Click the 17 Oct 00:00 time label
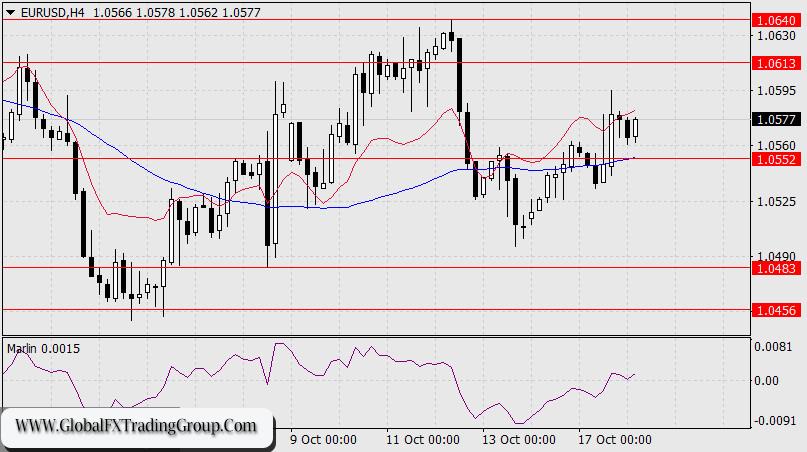This screenshot has height=452, width=807. point(615,440)
